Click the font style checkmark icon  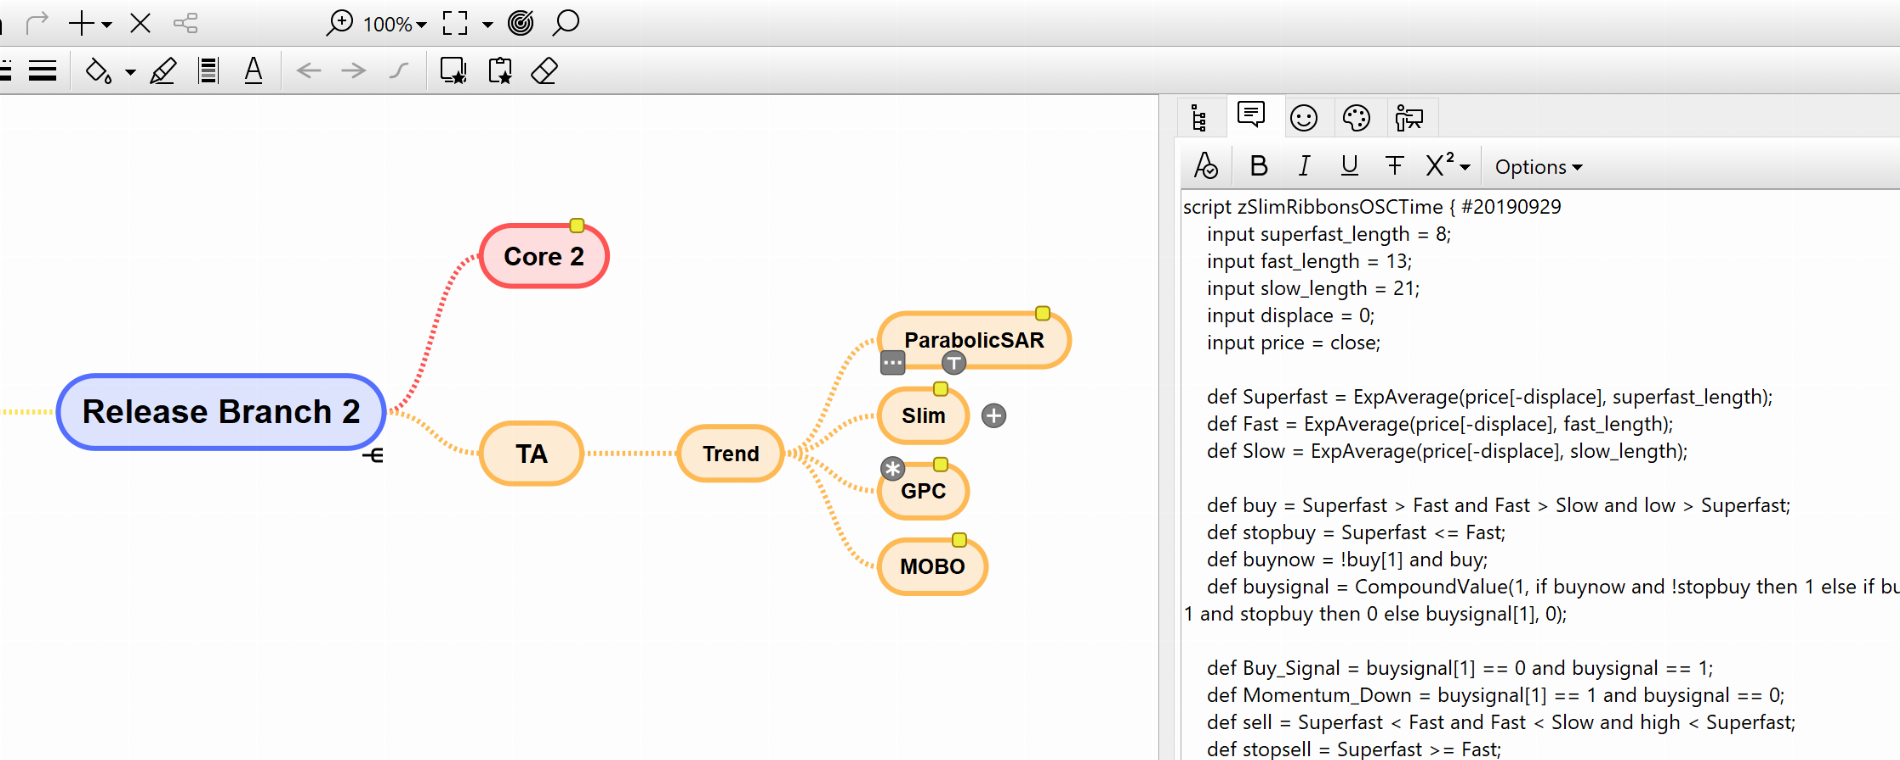[1206, 166]
